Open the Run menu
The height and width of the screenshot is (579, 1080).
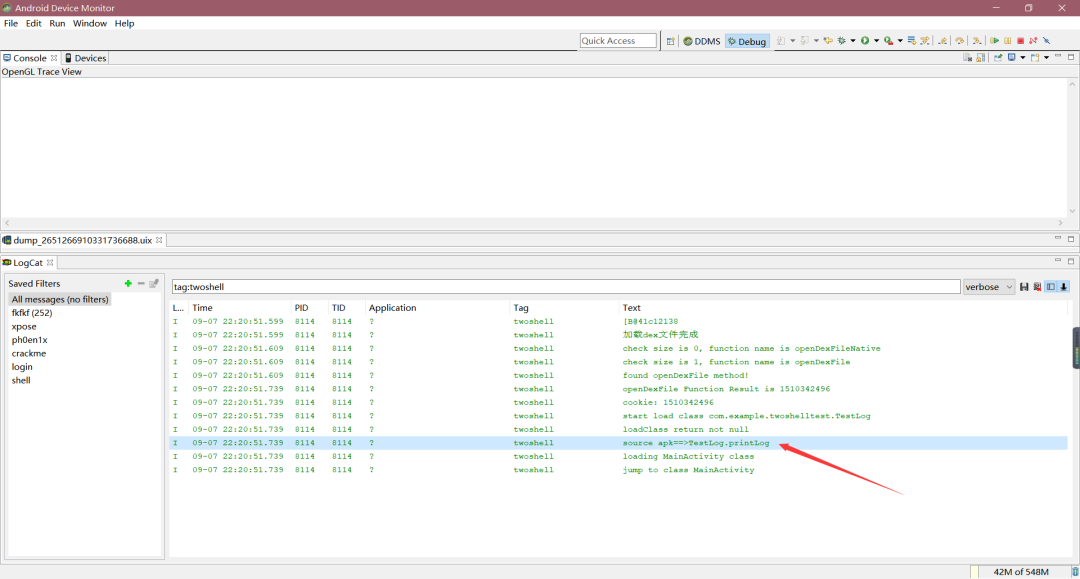tap(57, 23)
